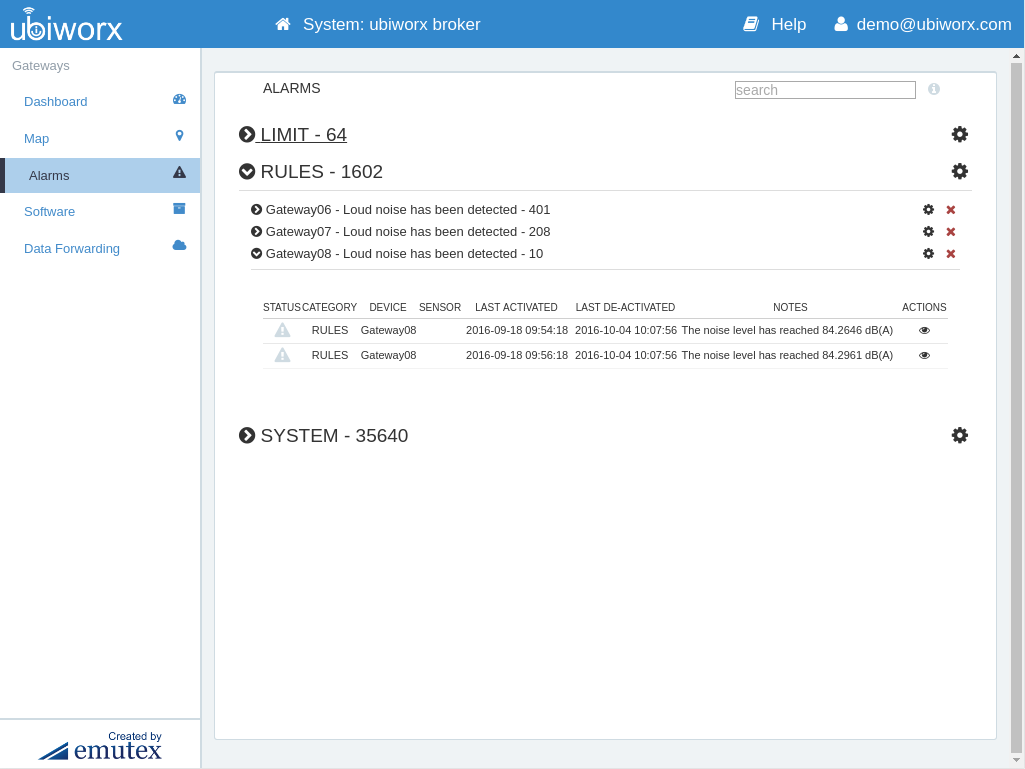Delete the Gateway07 alarm with red X
This screenshot has width=1025, height=769.
point(950,231)
